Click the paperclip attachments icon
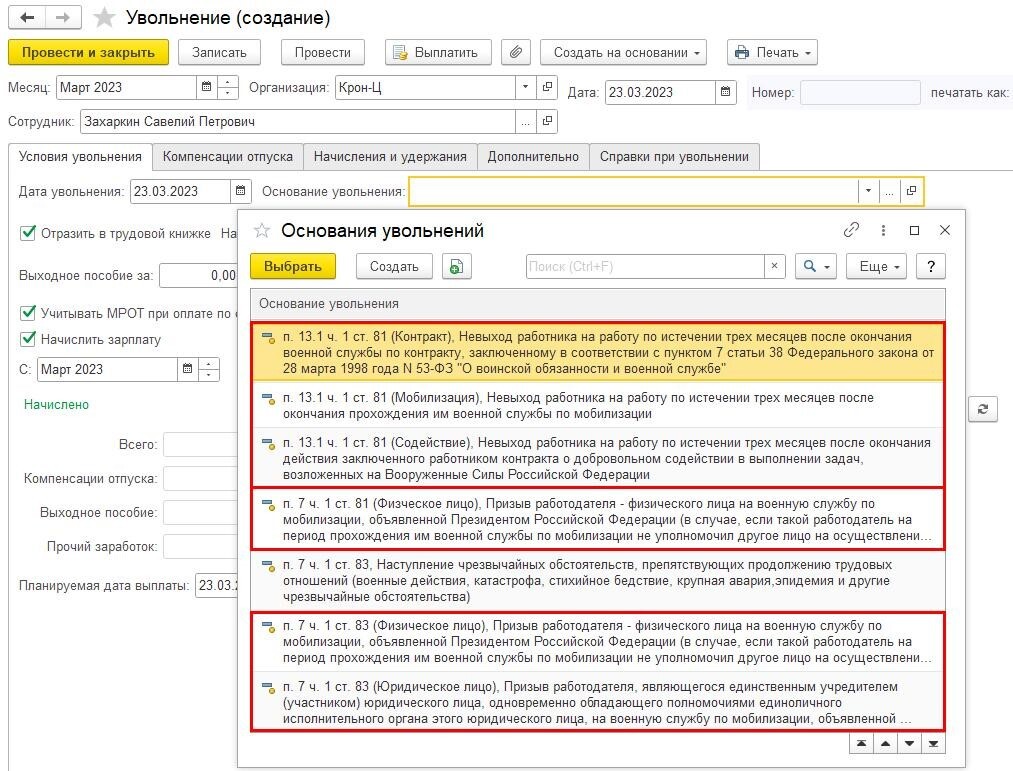This screenshot has height=771, width=1013. 516,52
